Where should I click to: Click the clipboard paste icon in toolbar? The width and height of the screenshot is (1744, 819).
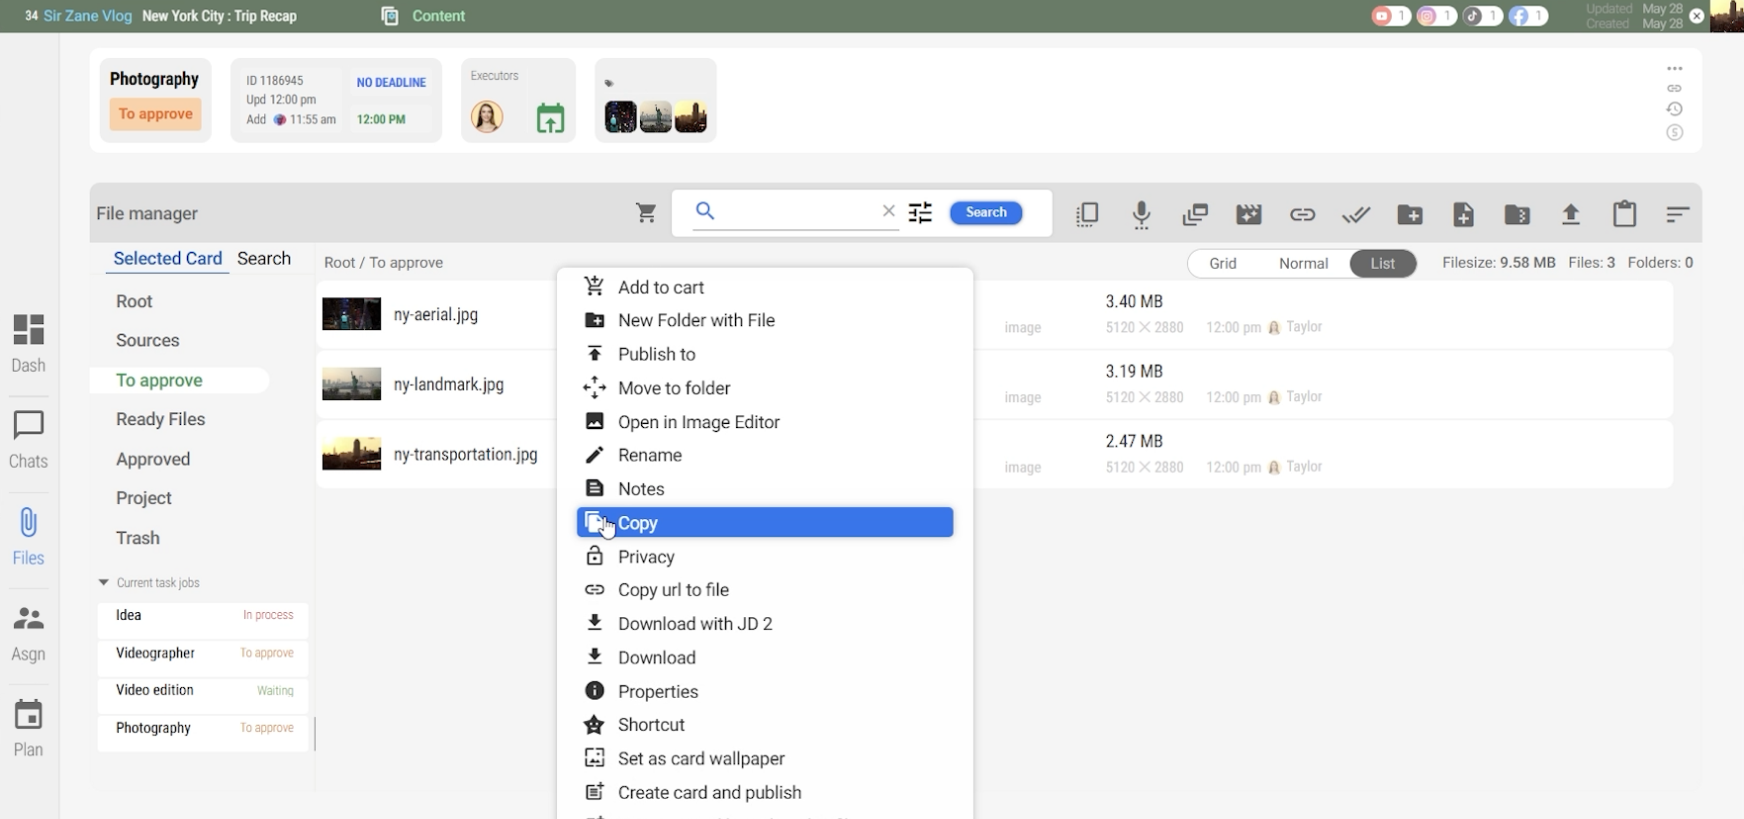[1625, 214]
